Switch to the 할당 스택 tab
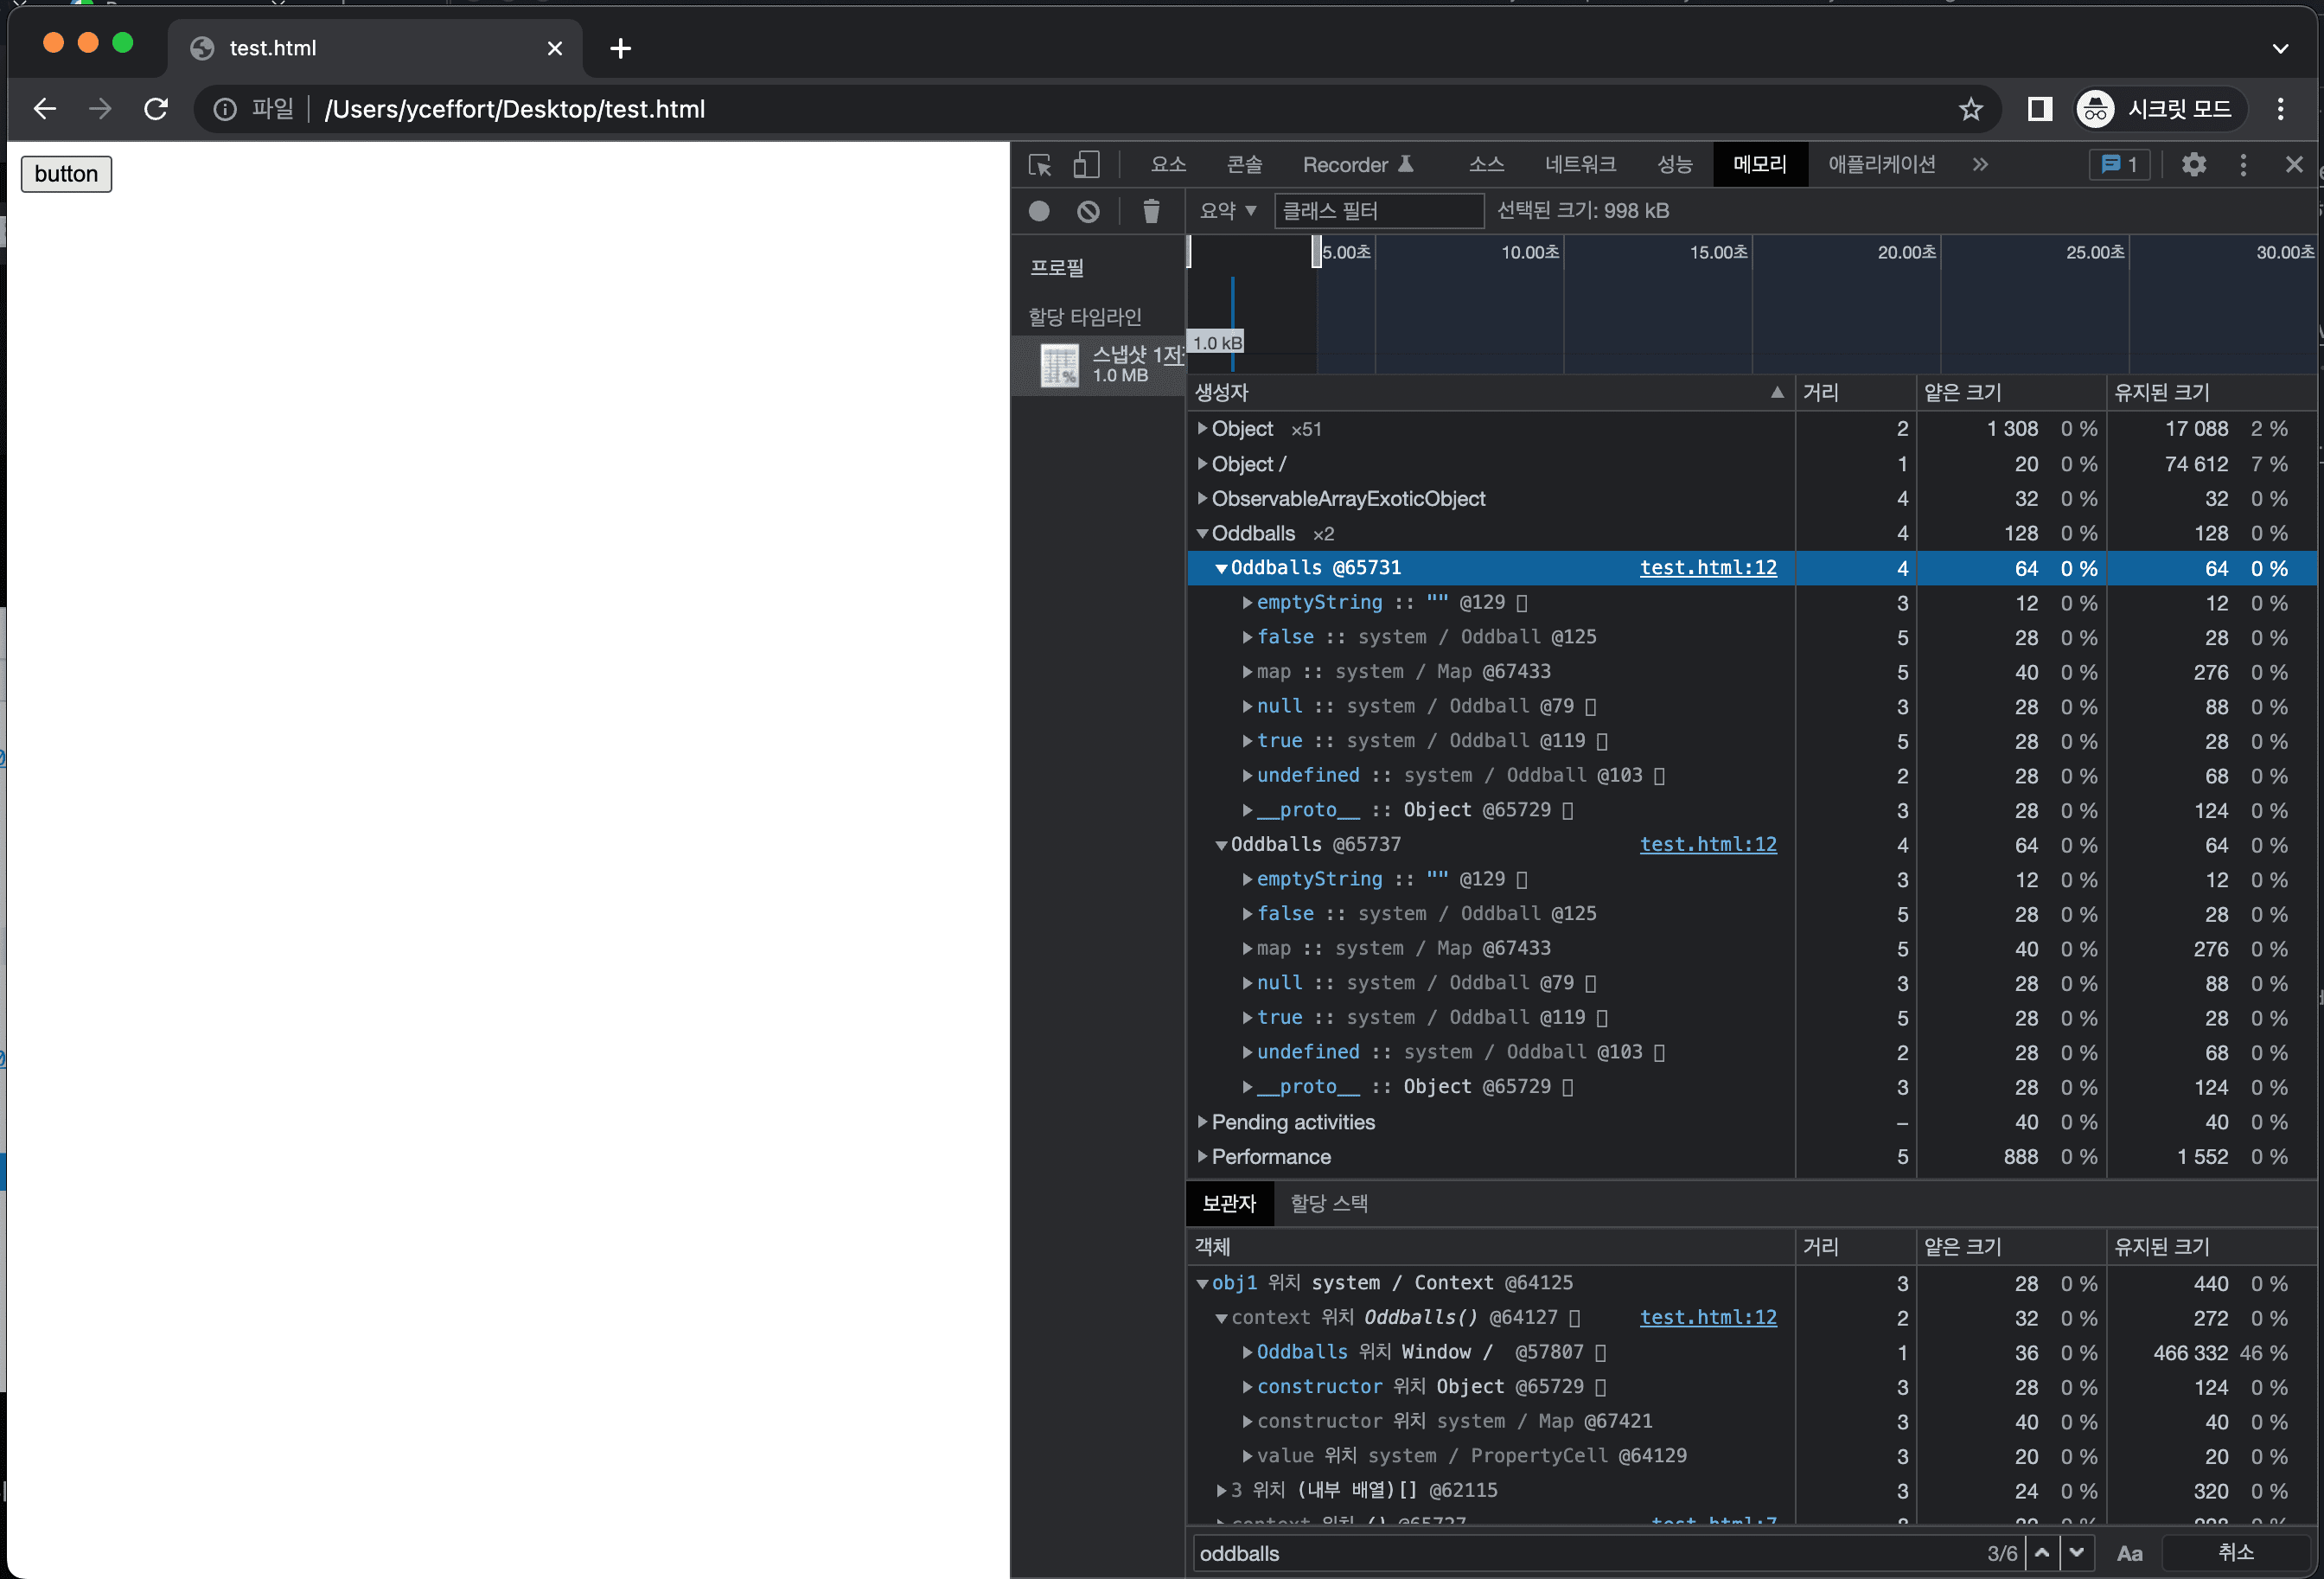This screenshot has height=1579, width=2324. (x=1328, y=1203)
